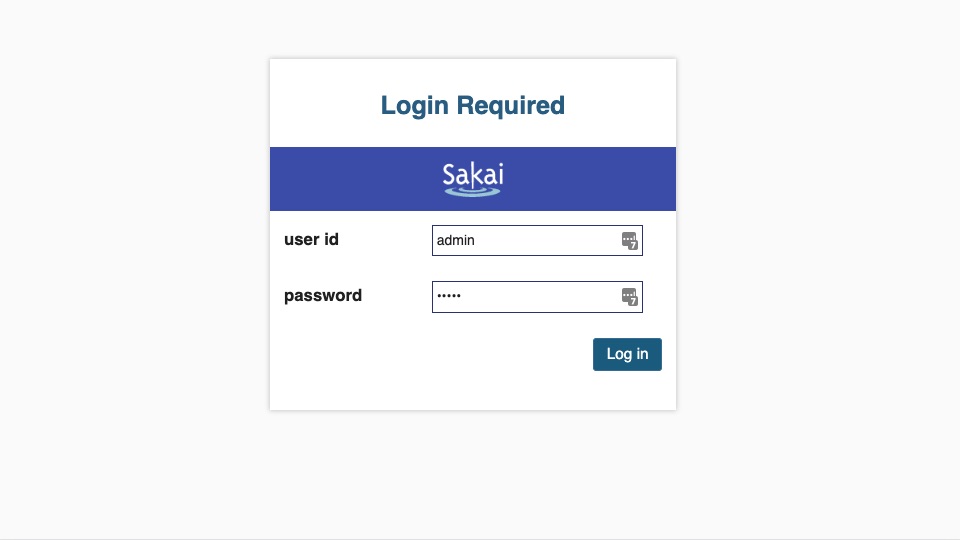Place cursor at end of user id text
Image resolution: width=960 pixels, height=540 pixels.
coord(476,241)
